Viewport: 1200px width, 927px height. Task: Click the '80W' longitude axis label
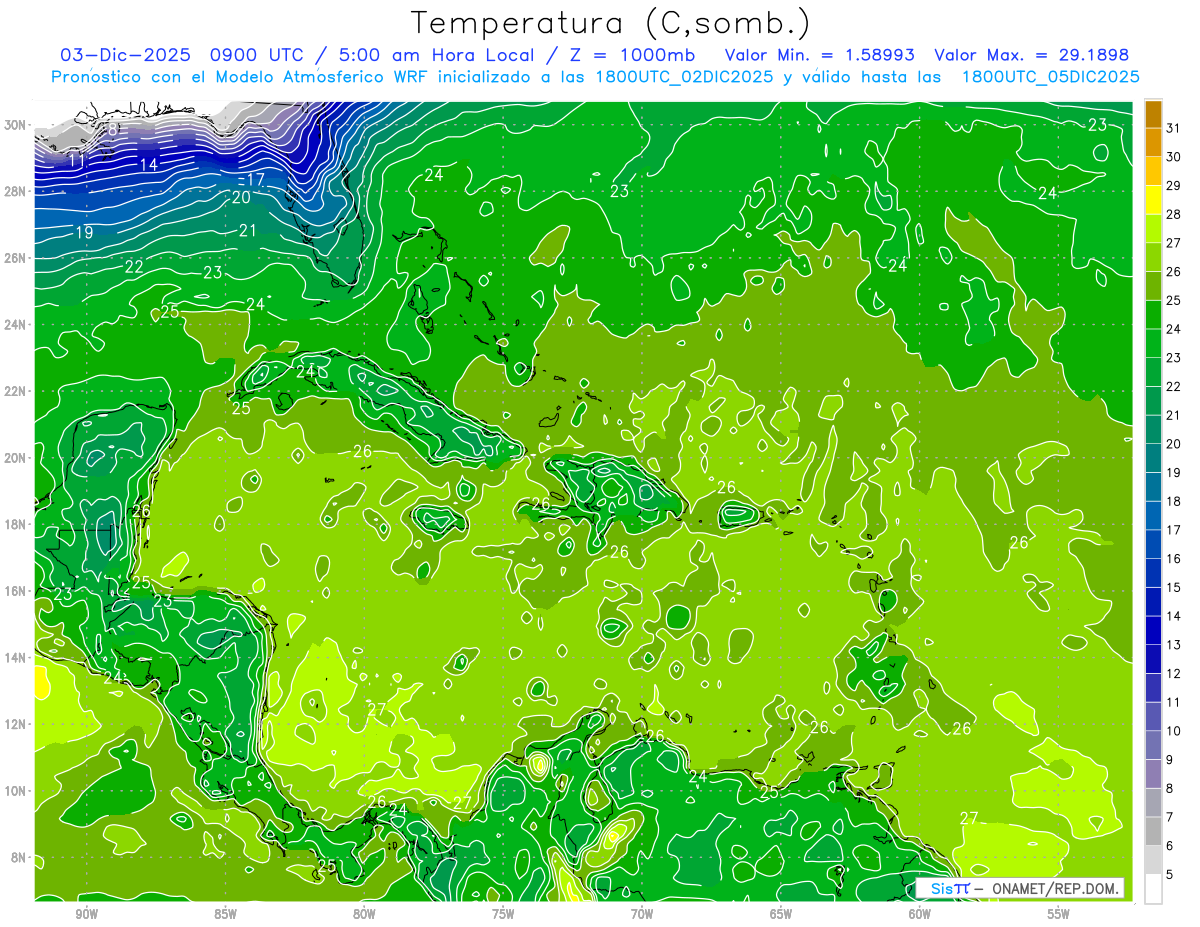point(364,914)
